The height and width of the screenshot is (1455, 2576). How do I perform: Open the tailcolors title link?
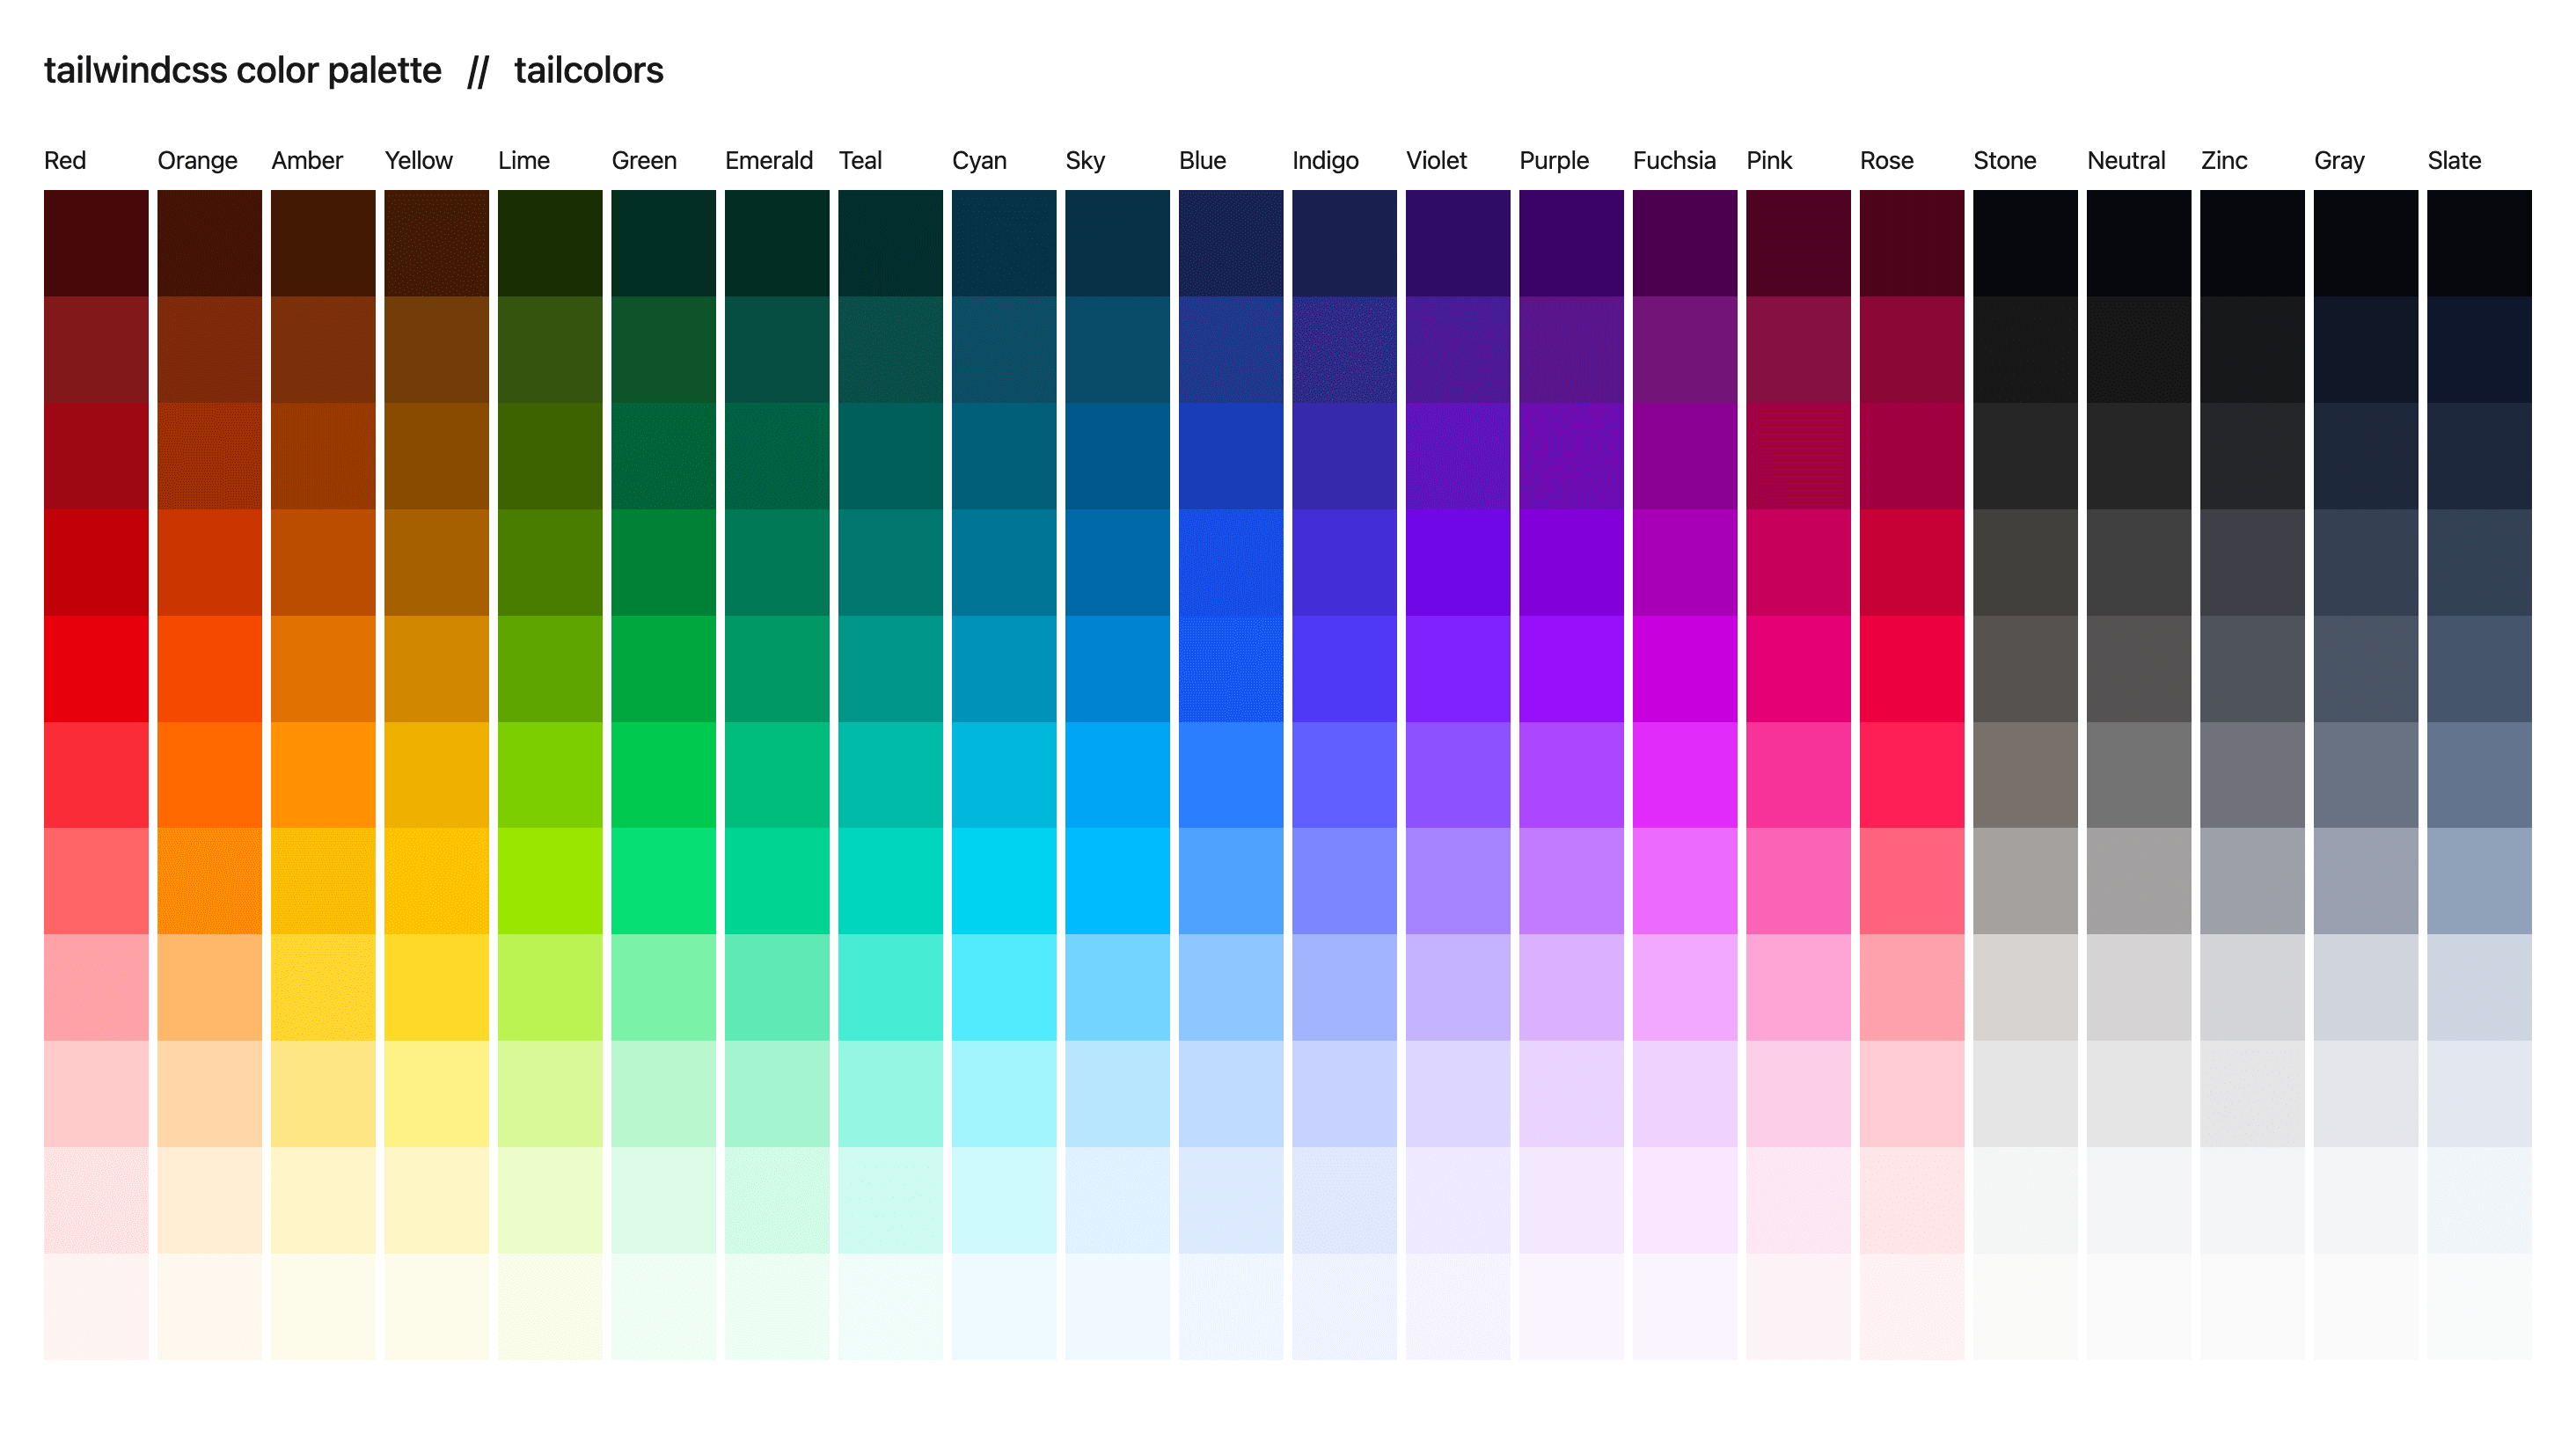(x=589, y=71)
